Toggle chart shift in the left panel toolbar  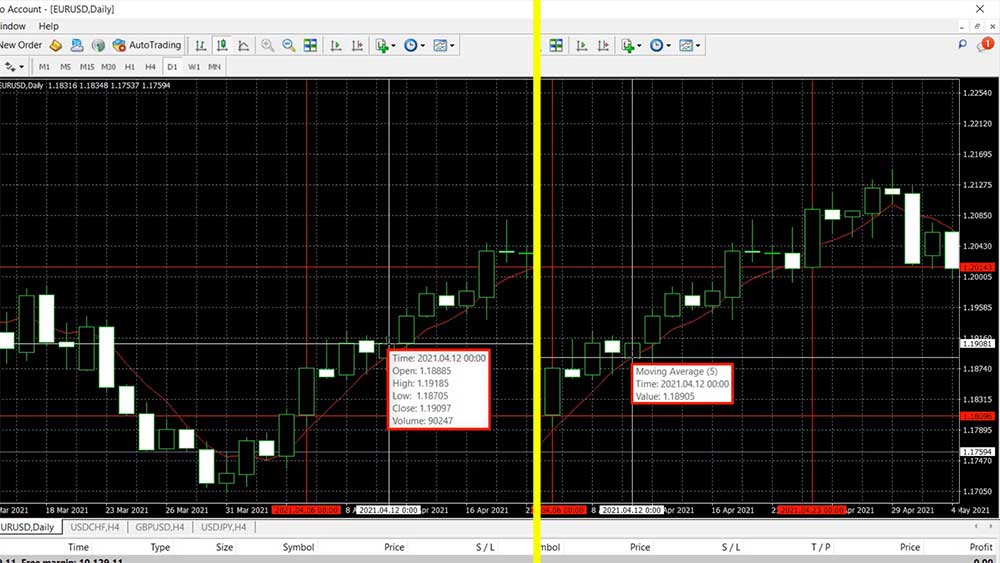(x=357, y=45)
